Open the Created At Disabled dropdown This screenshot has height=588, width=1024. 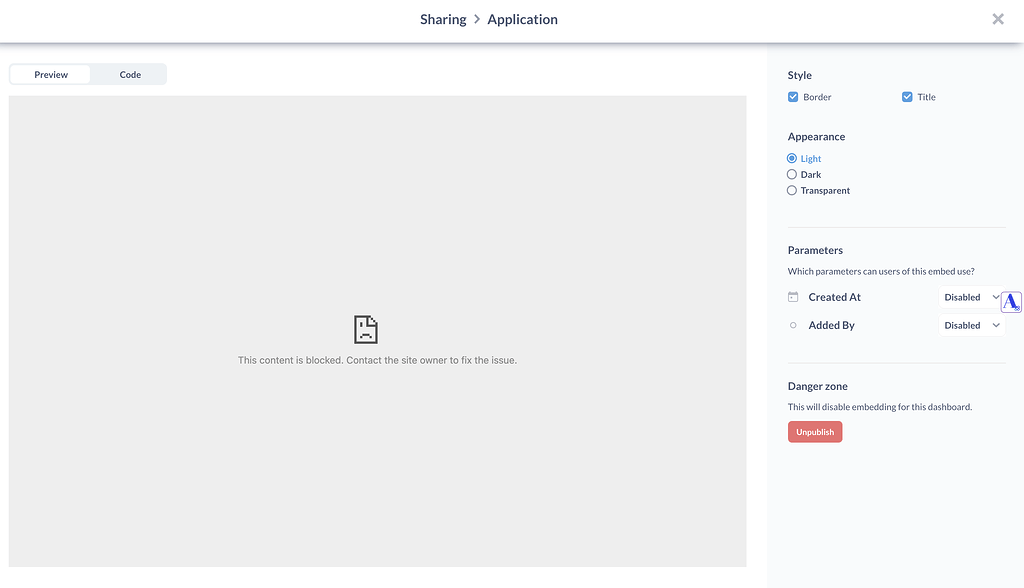point(969,296)
